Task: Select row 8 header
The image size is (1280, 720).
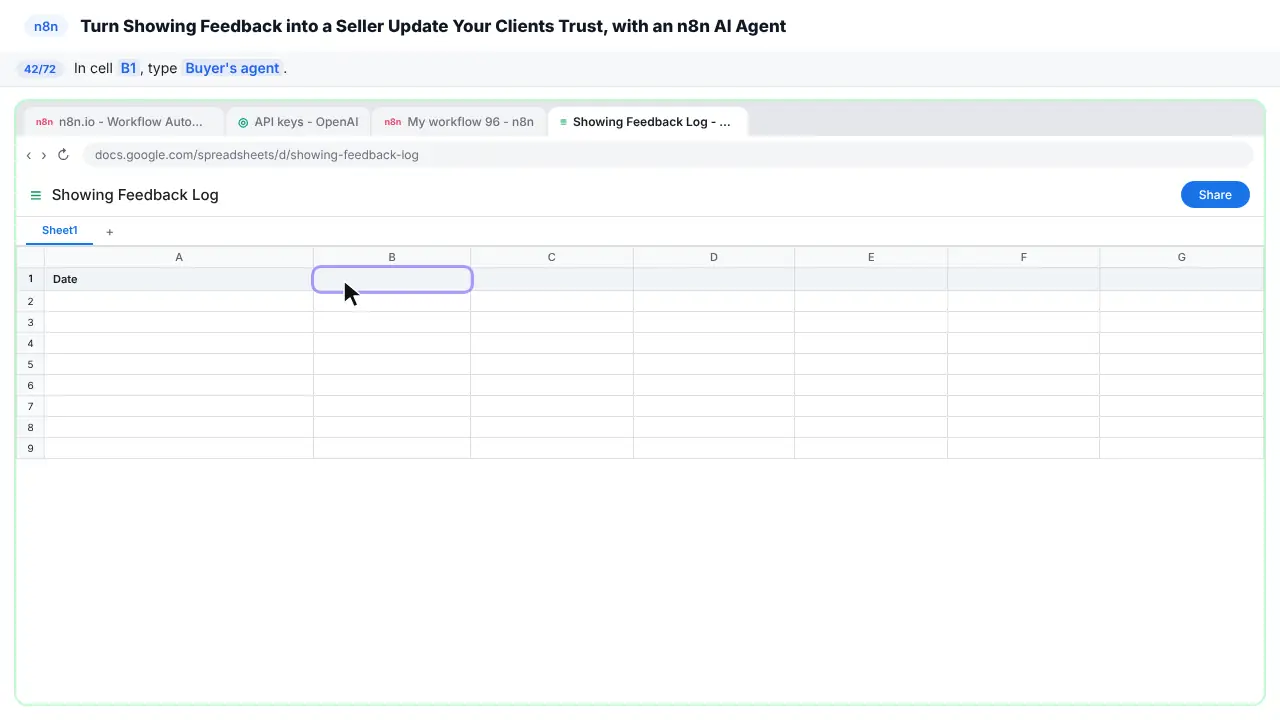Action: [x=31, y=427]
